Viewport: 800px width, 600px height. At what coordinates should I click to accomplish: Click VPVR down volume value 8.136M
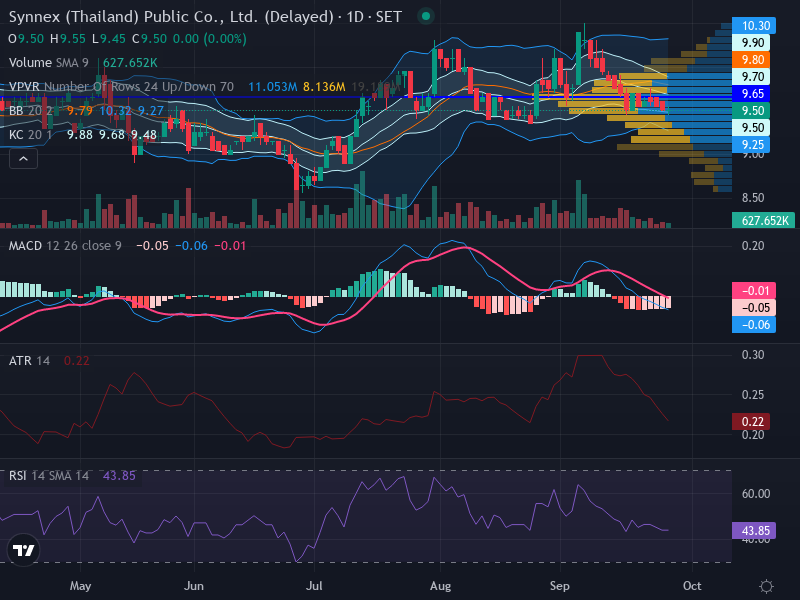point(324,87)
